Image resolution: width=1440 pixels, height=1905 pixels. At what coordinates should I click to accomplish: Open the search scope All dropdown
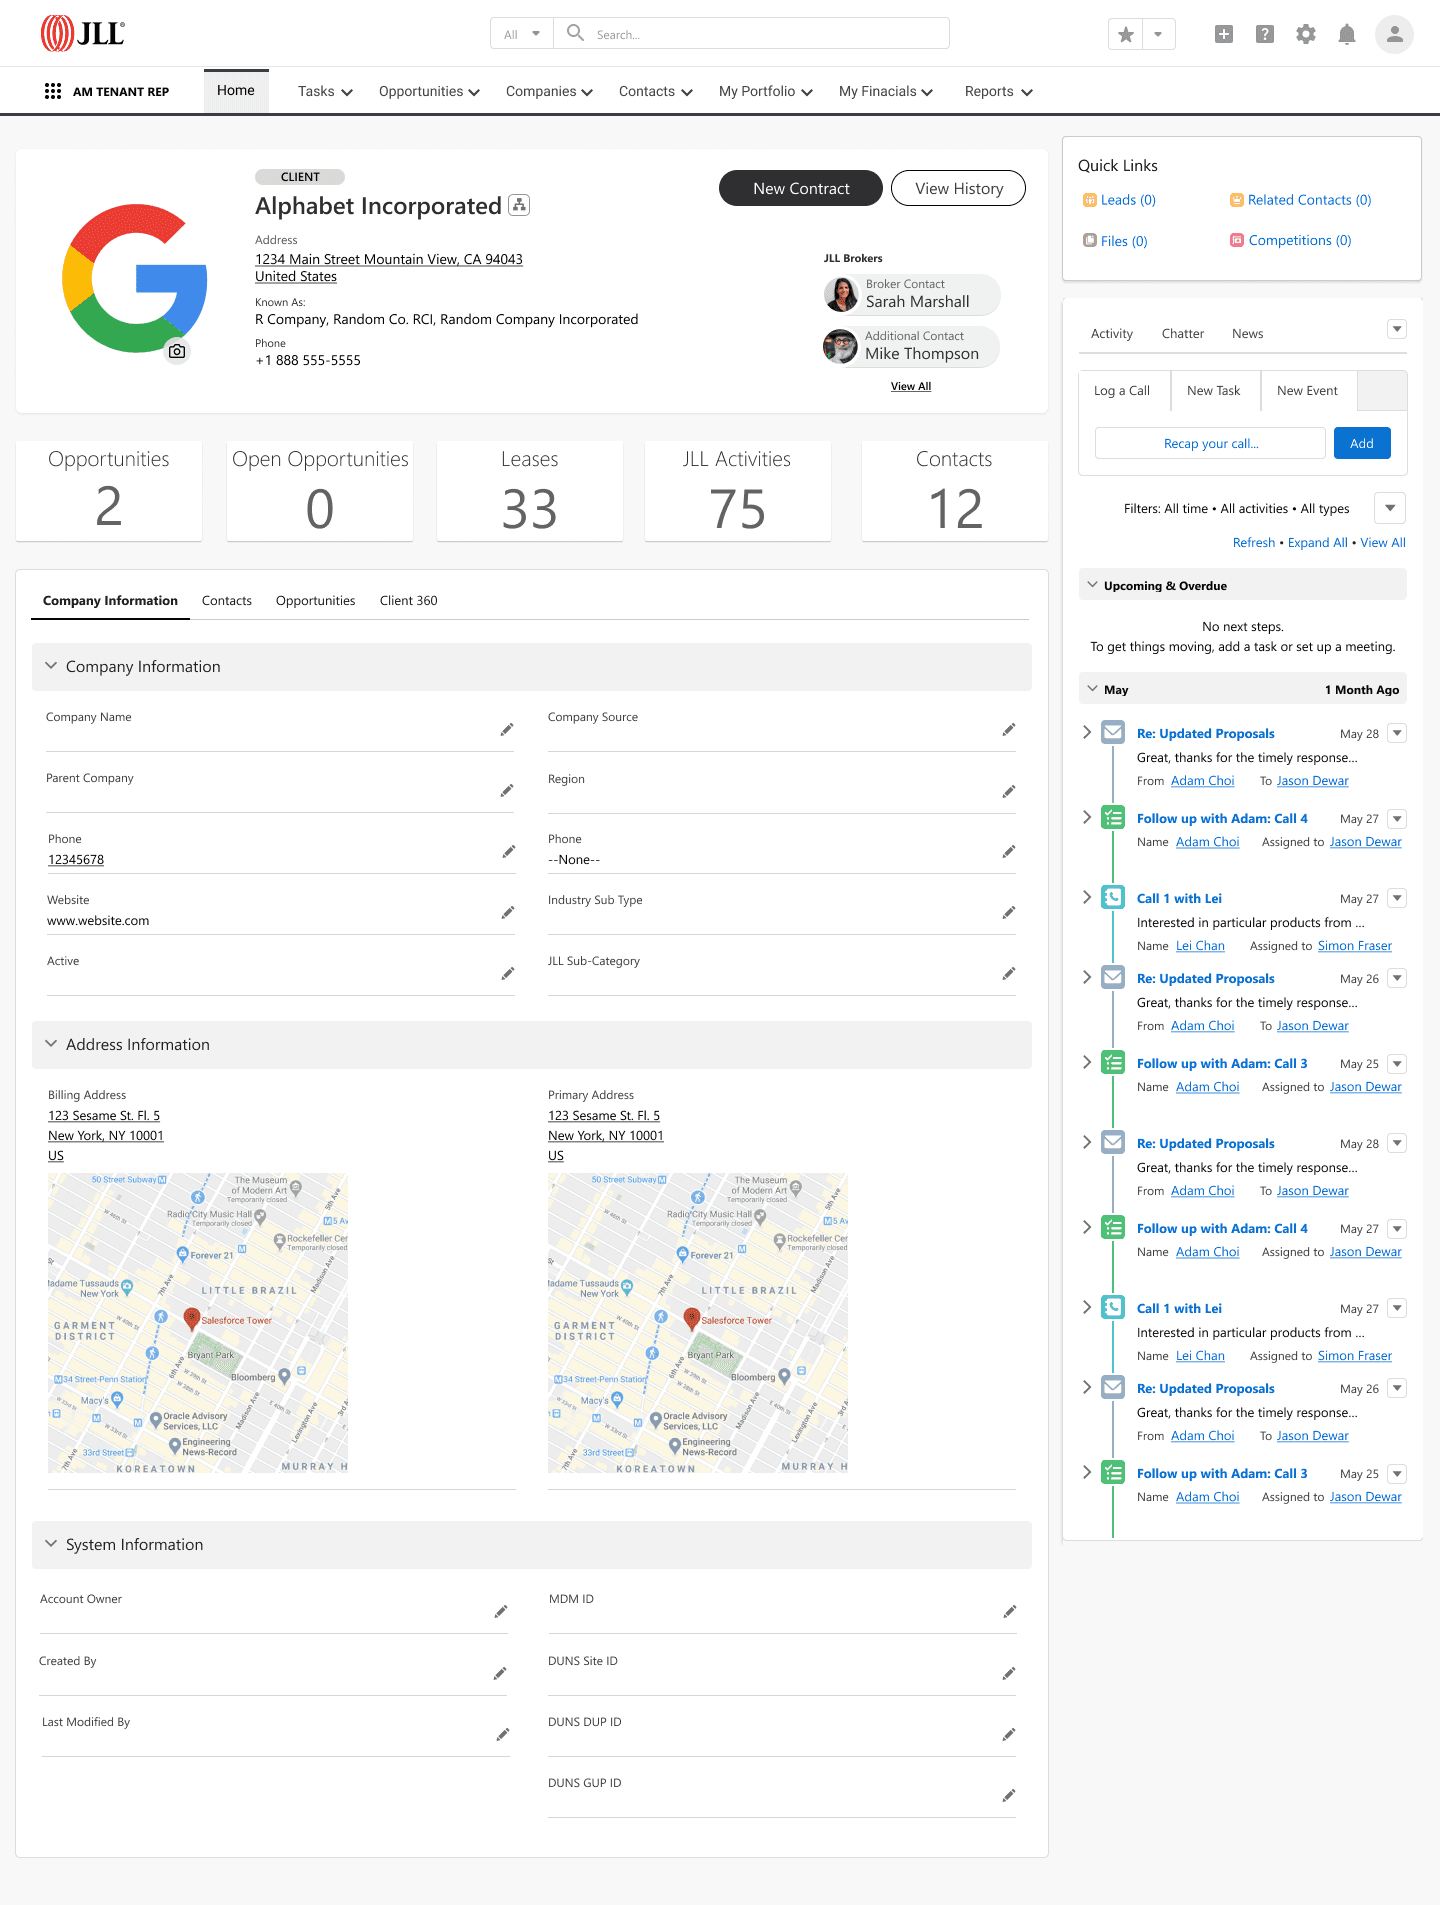coord(522,34)
